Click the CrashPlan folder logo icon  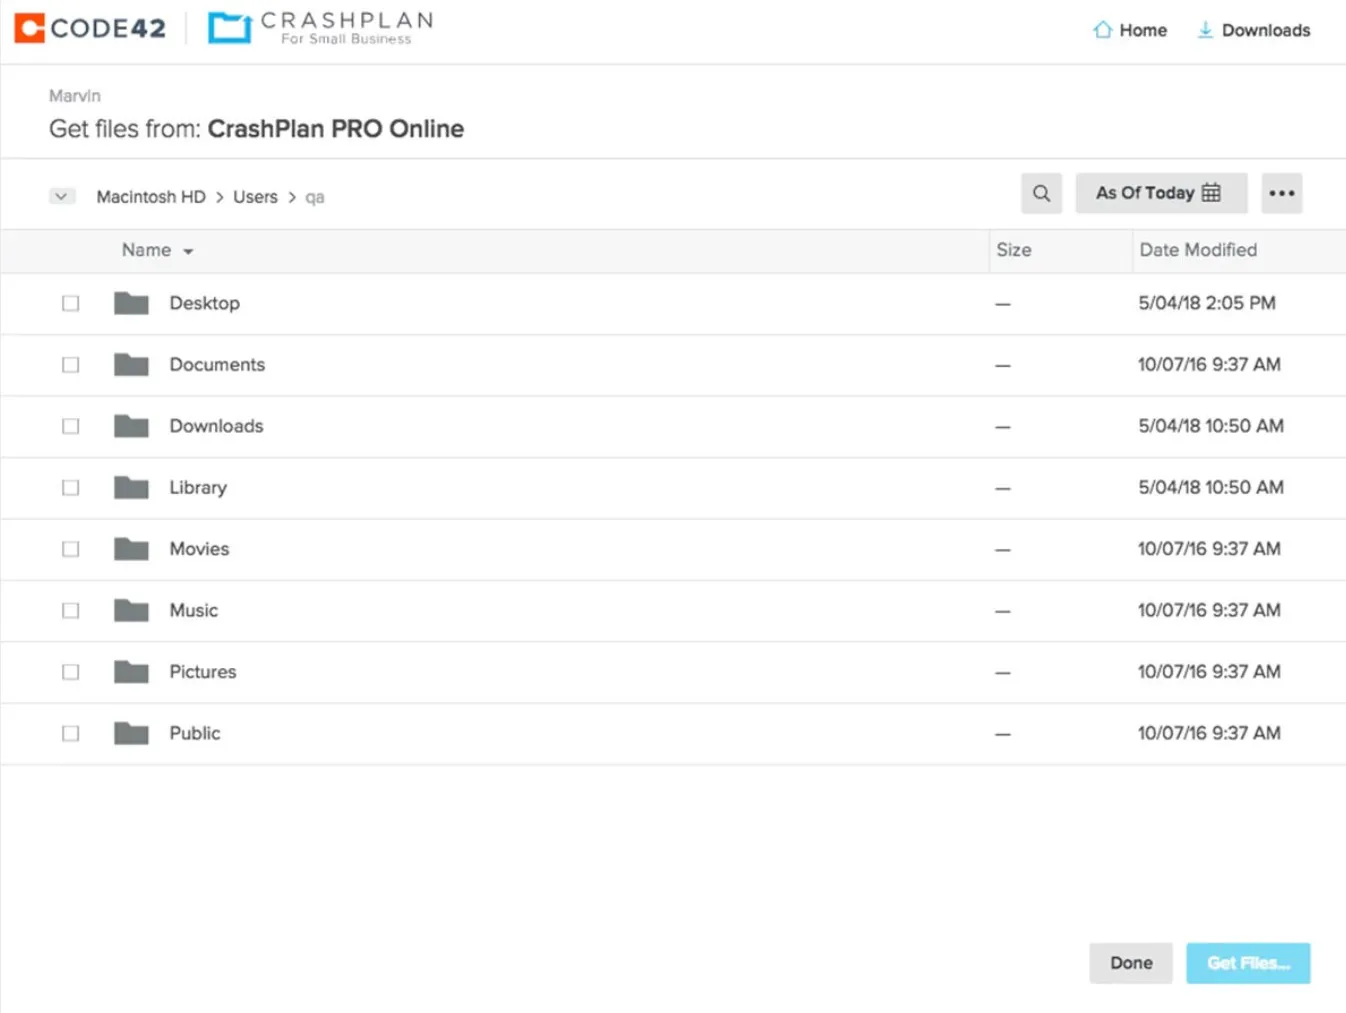pyautogui.click(x=229, y=28)
